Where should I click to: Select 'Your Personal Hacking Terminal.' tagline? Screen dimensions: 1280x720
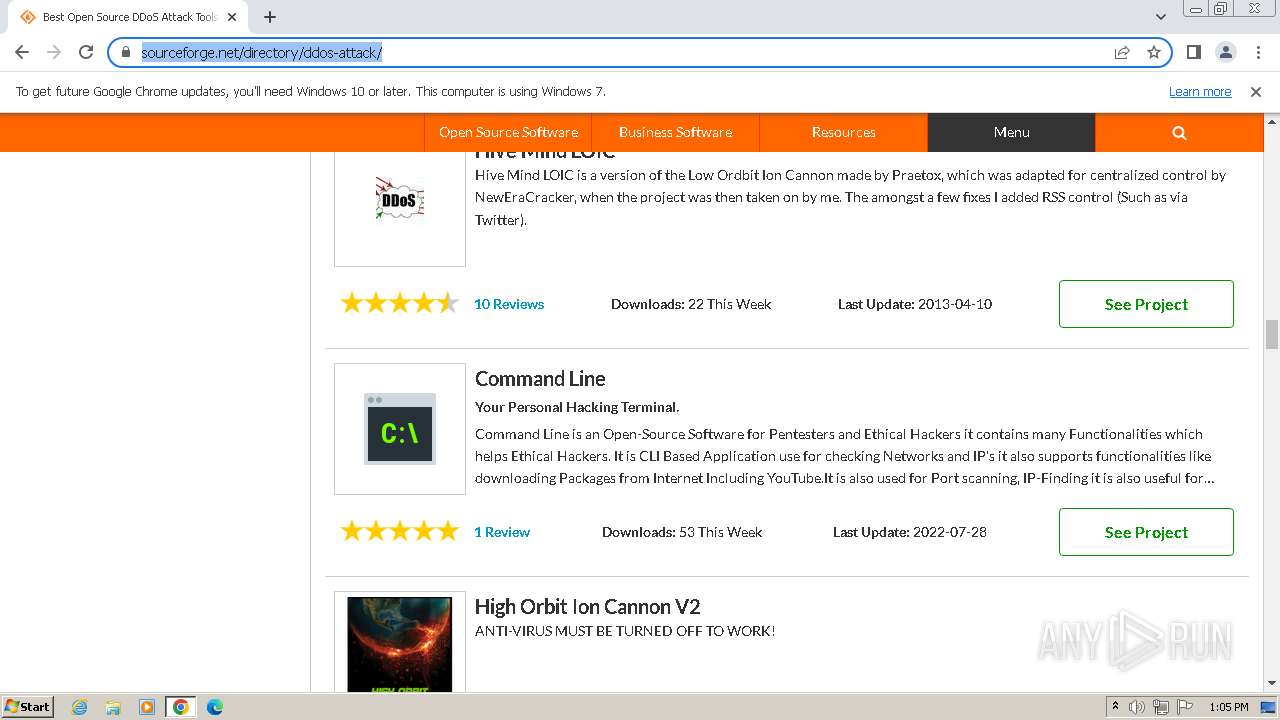[577, 407]
